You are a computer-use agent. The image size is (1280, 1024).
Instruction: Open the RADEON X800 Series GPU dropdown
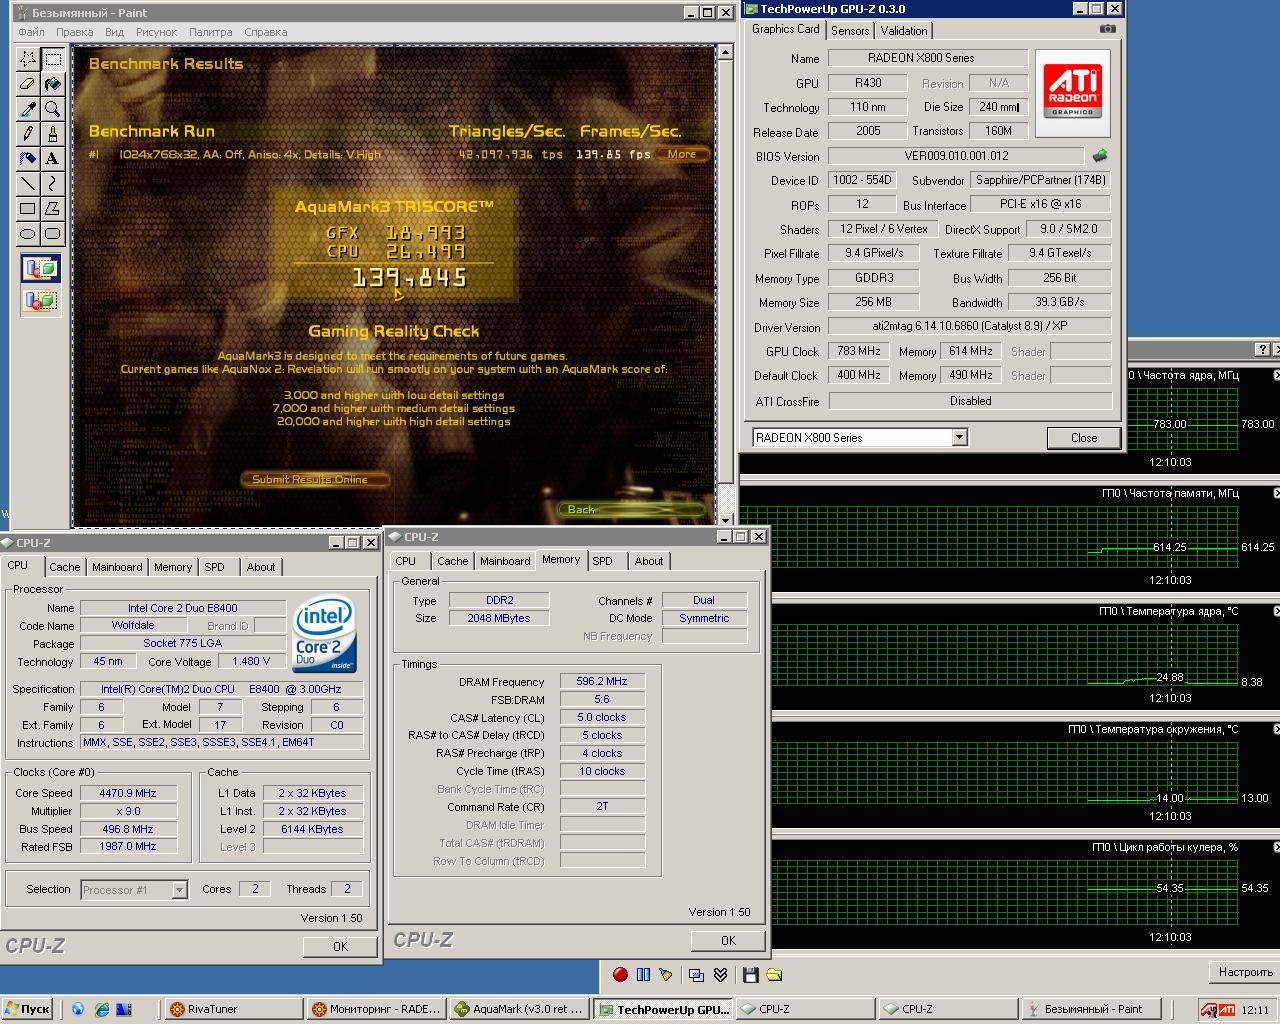pyautogui.click(x=960, y=437)
